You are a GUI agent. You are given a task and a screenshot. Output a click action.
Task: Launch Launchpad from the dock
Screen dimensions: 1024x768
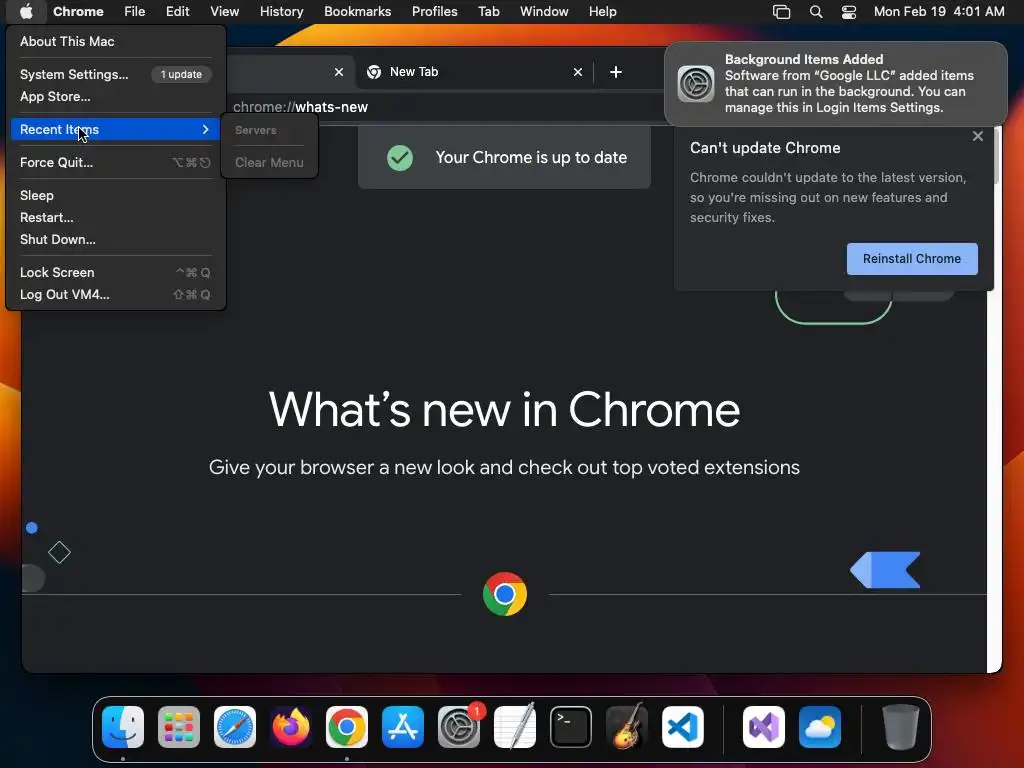pyautogui.click(x=179, y=727)
